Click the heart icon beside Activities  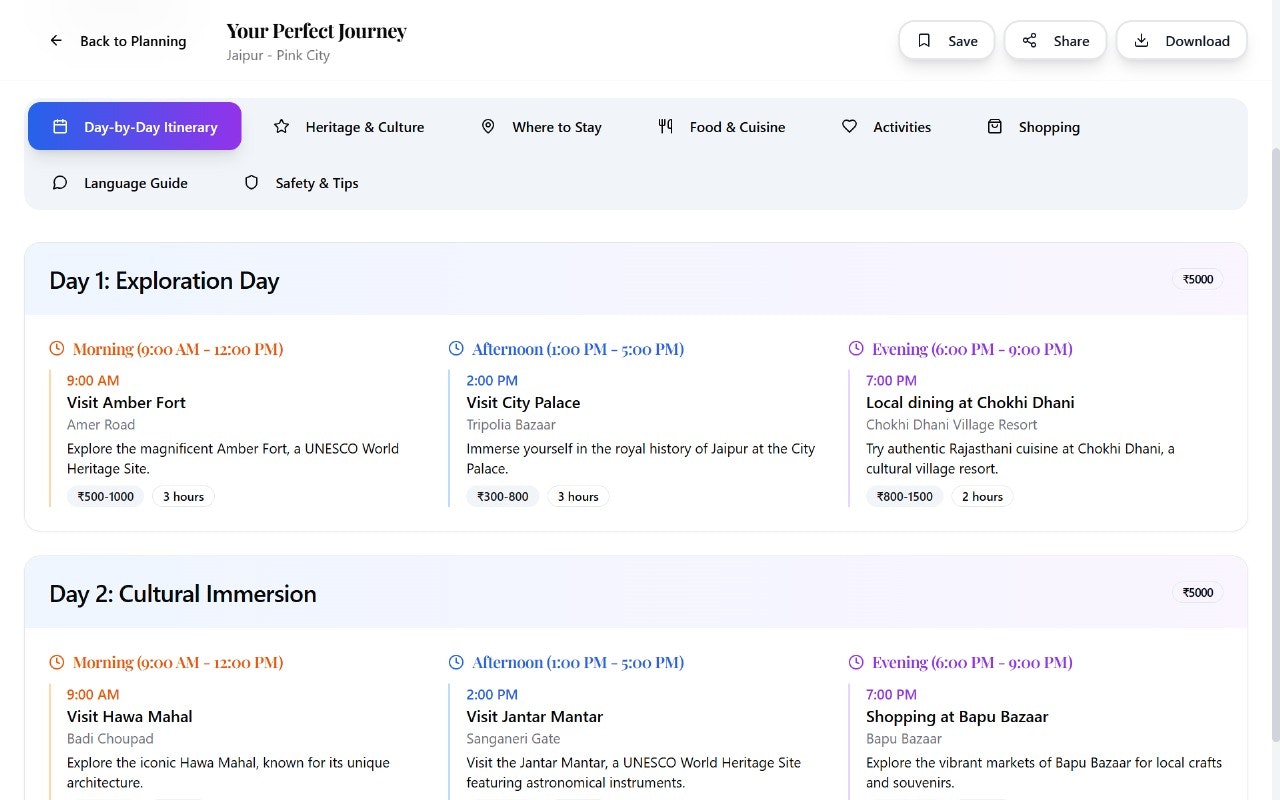point(849,127)
